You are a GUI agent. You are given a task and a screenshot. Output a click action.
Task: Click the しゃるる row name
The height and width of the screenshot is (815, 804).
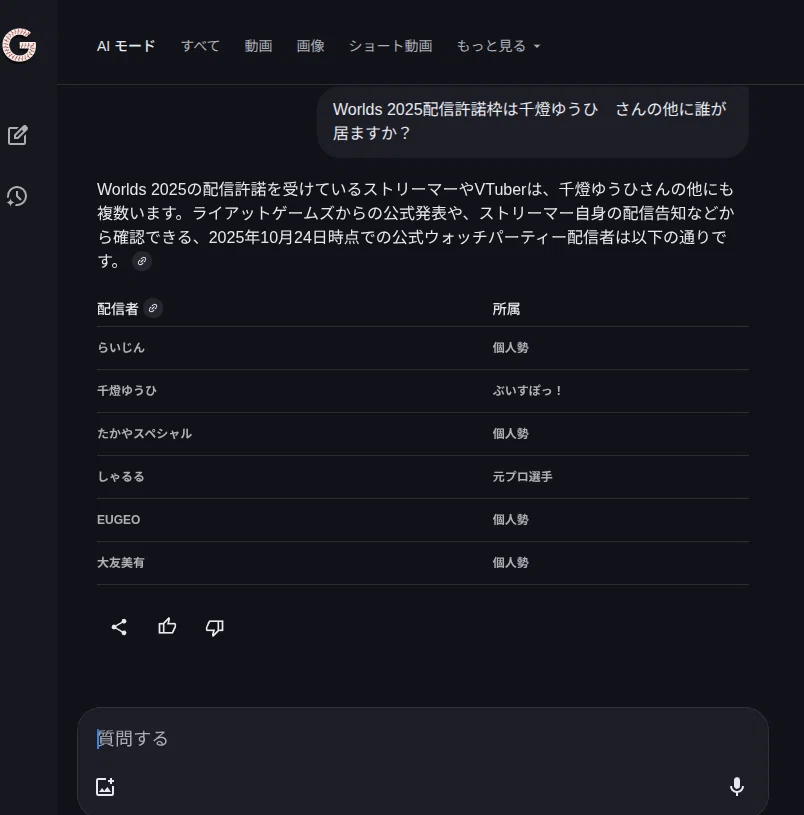pos(121,477)
